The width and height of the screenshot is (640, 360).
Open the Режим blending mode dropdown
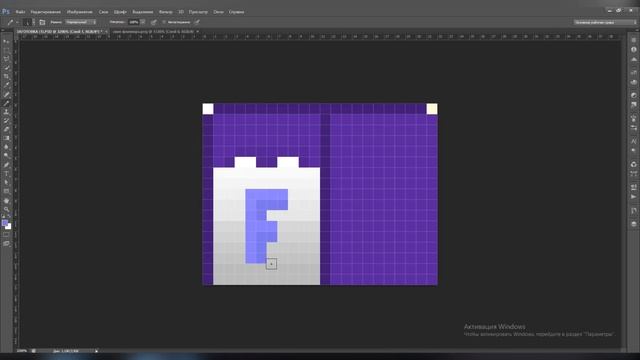80,22
